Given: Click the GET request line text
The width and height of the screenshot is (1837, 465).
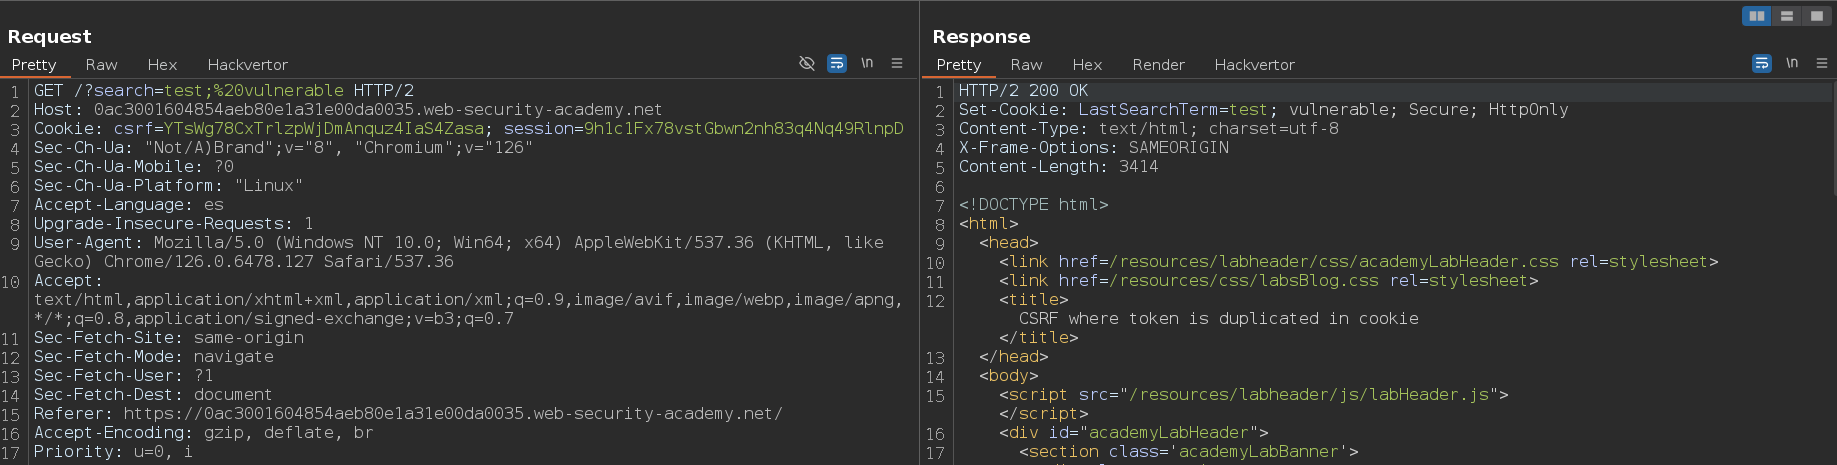Looking at the screenshot, I should (224, 90).
